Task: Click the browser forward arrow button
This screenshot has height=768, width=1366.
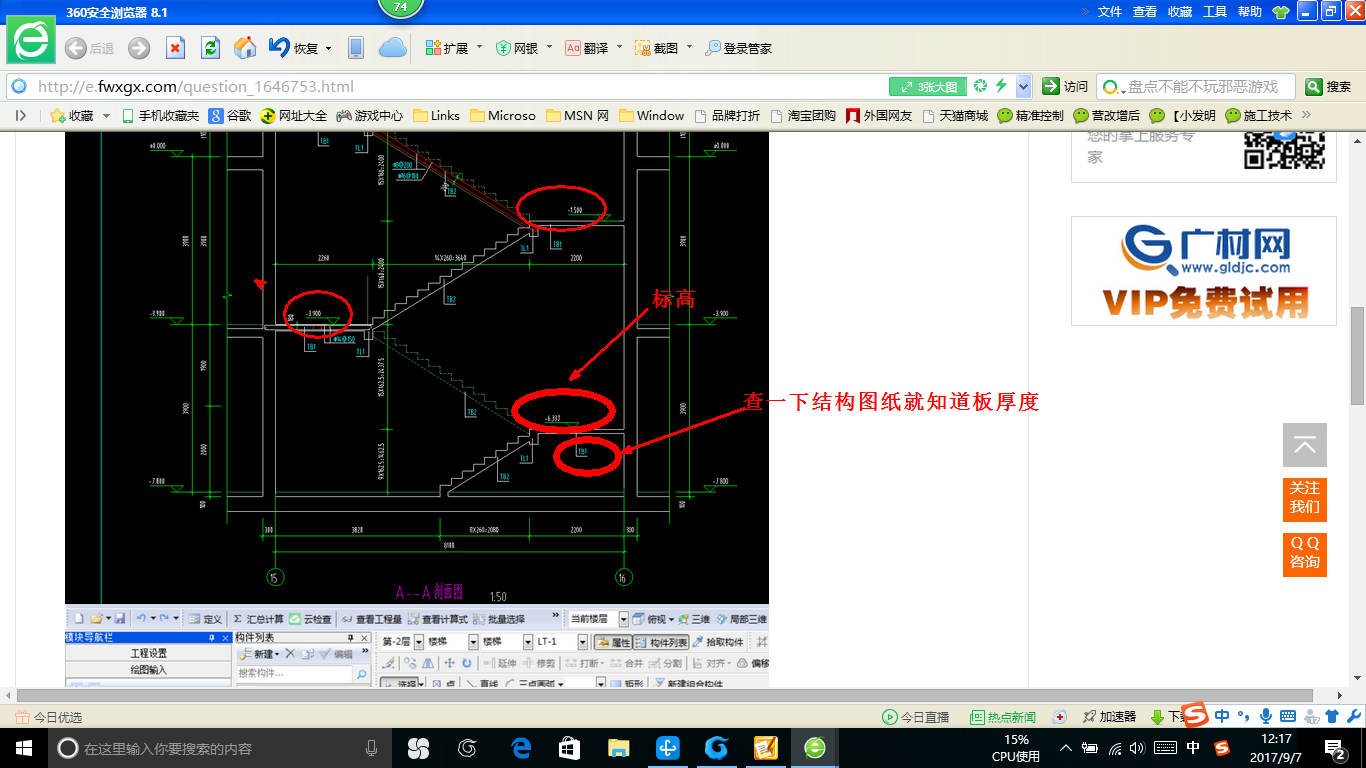Action: [x=139, y=48]
